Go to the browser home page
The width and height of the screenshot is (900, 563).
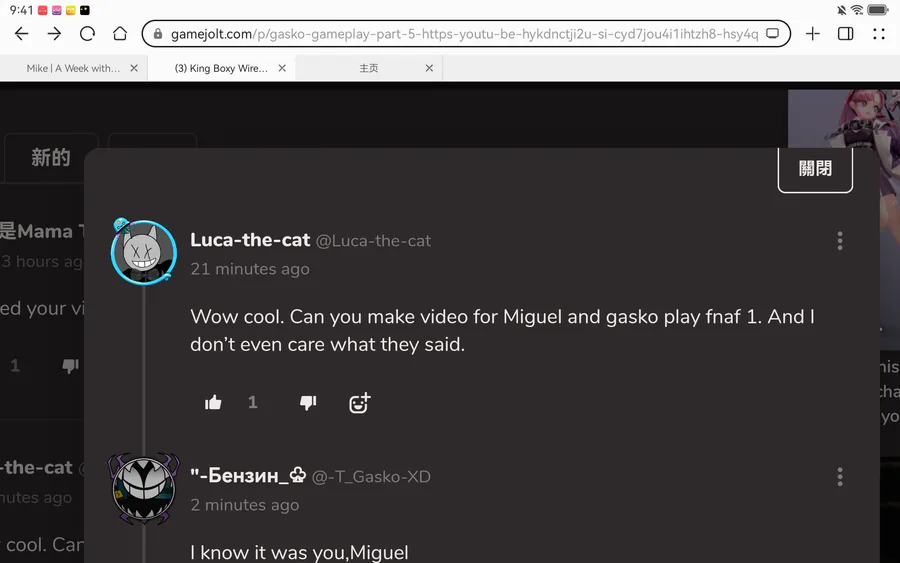120,34
